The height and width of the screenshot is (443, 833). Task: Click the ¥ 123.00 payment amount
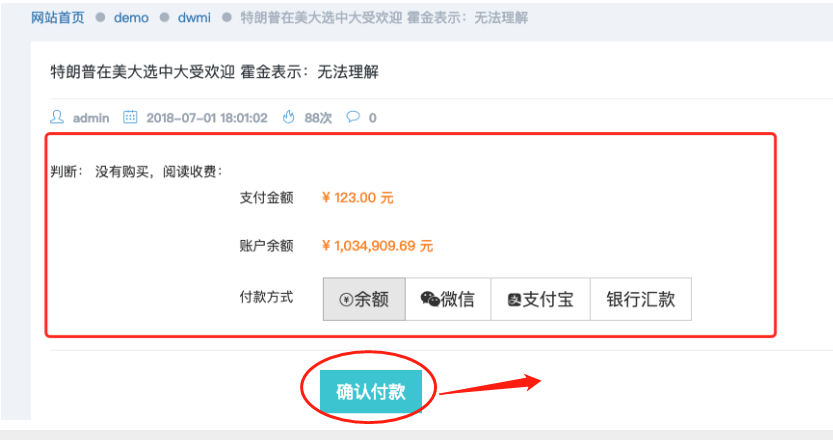(x=358, y=198)
